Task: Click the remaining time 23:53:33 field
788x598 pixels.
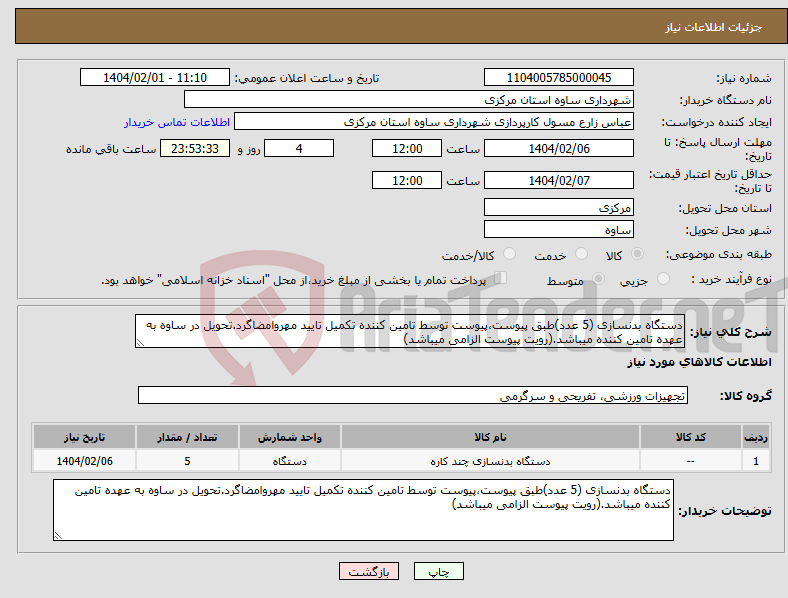Action: click(x=195, y=148)
